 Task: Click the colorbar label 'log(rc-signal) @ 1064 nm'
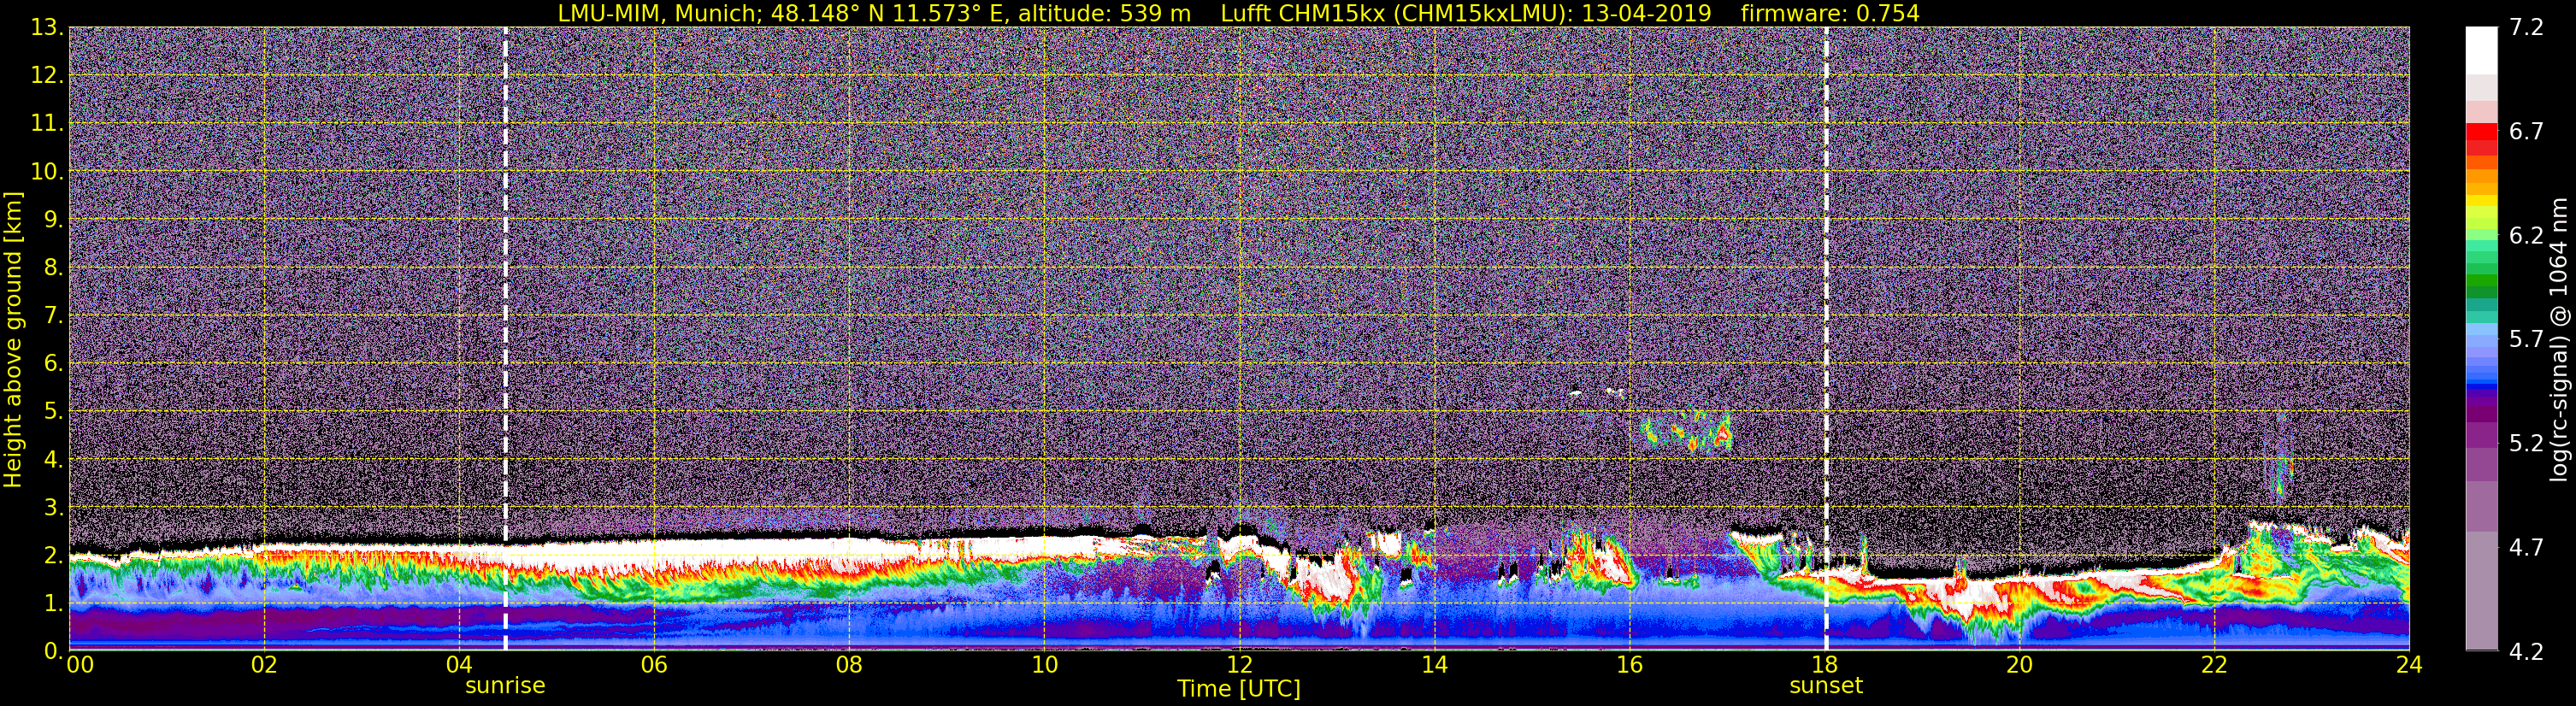pyautogui.click(x=2558, y=340)
